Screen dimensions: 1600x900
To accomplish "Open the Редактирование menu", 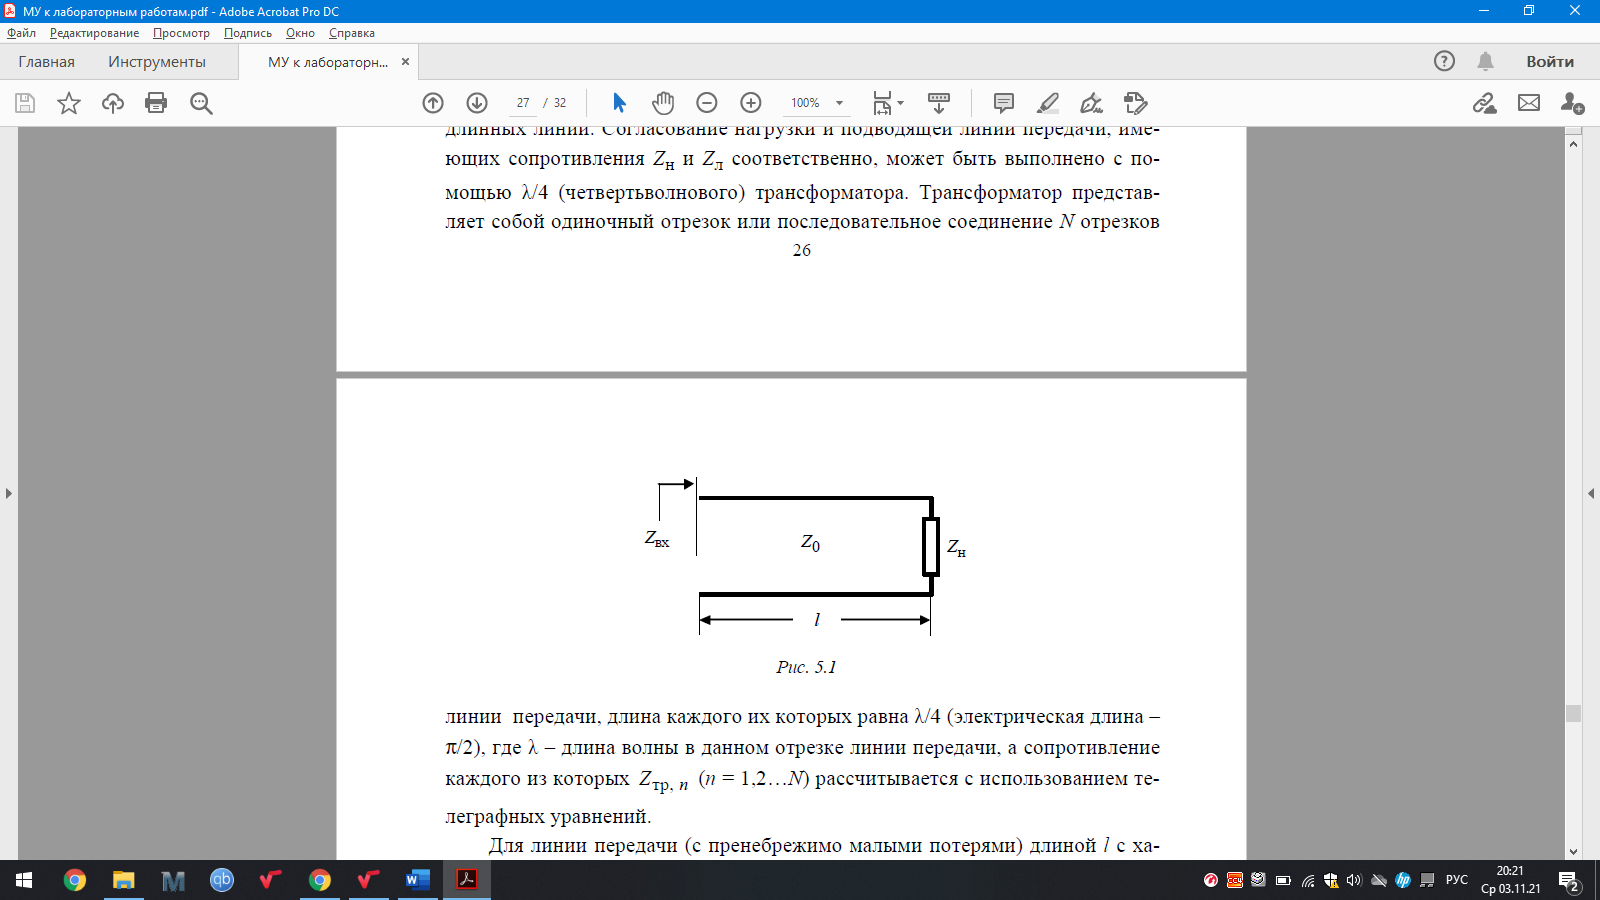I will 95,33.
